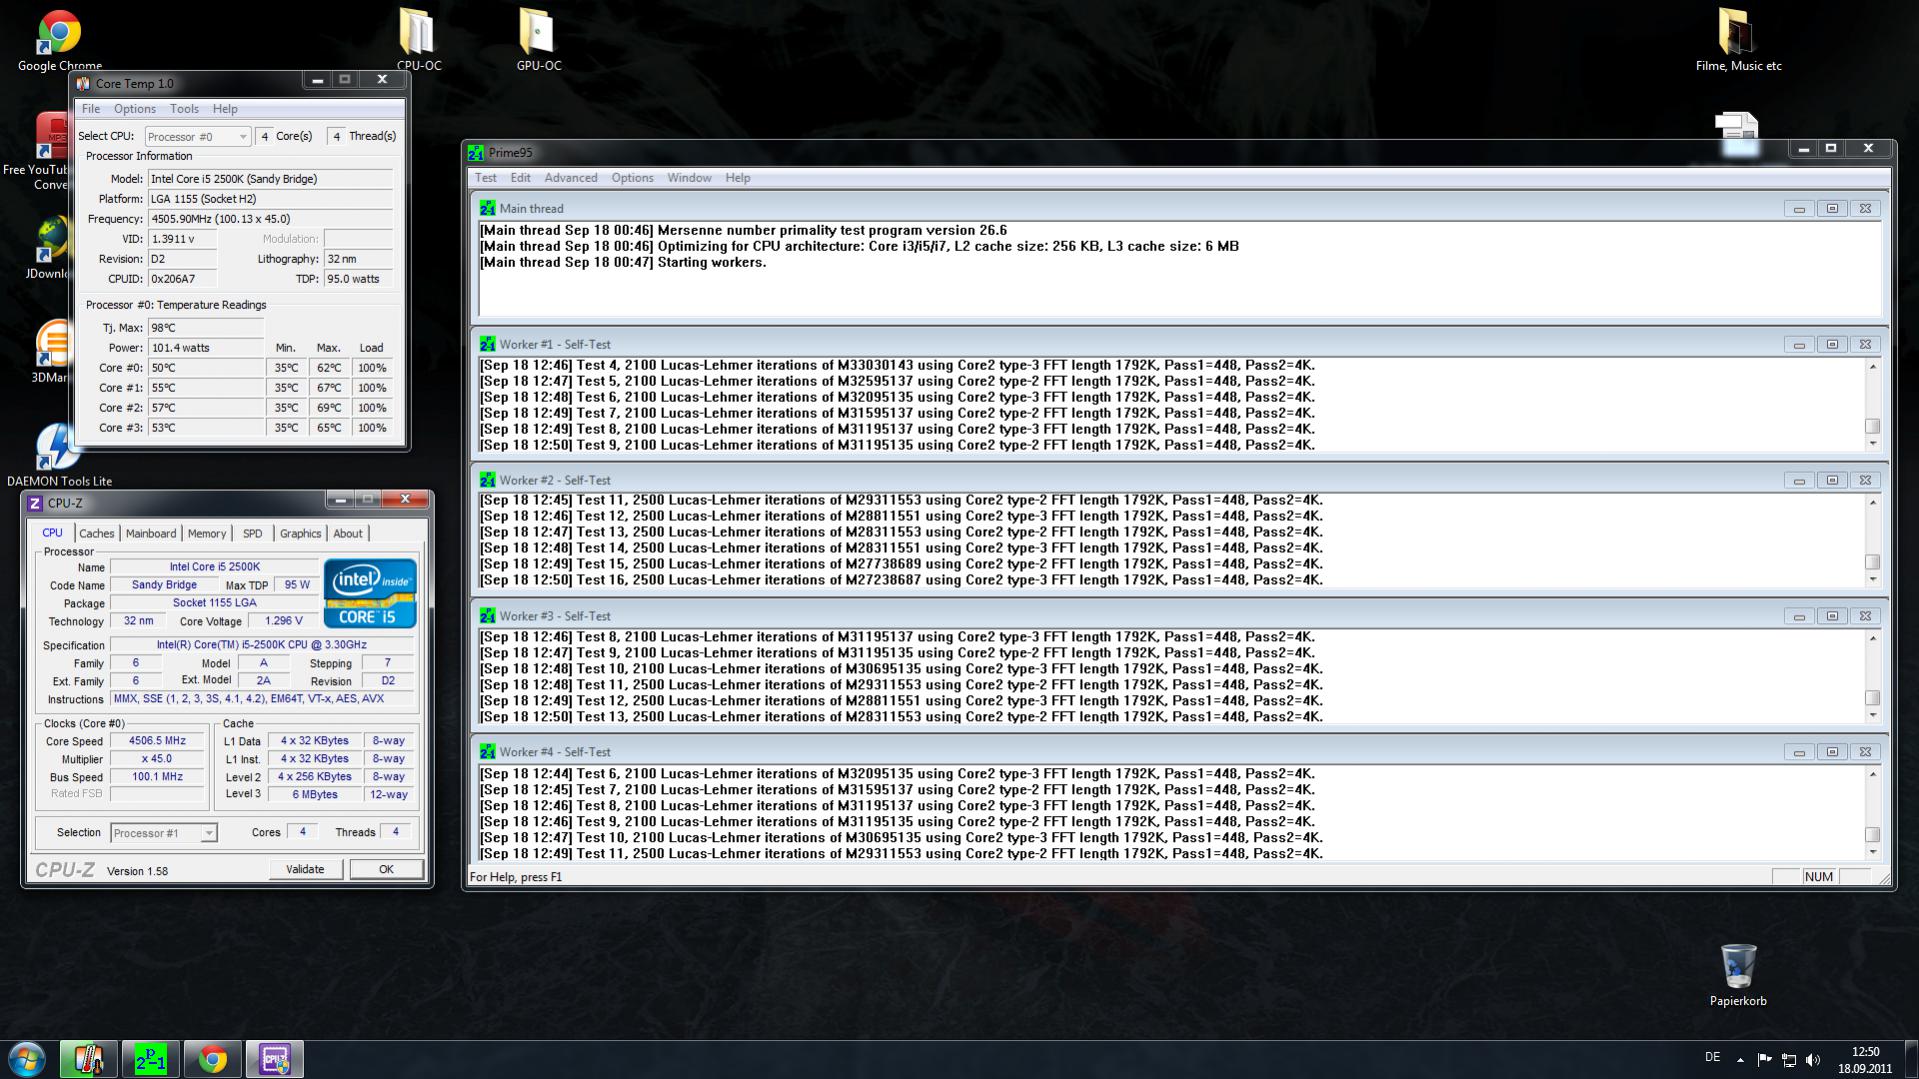Open Action Center flag in tray
Image resolution: width=1919 pixels, height=1079 pixels.
[1764, 1060]
